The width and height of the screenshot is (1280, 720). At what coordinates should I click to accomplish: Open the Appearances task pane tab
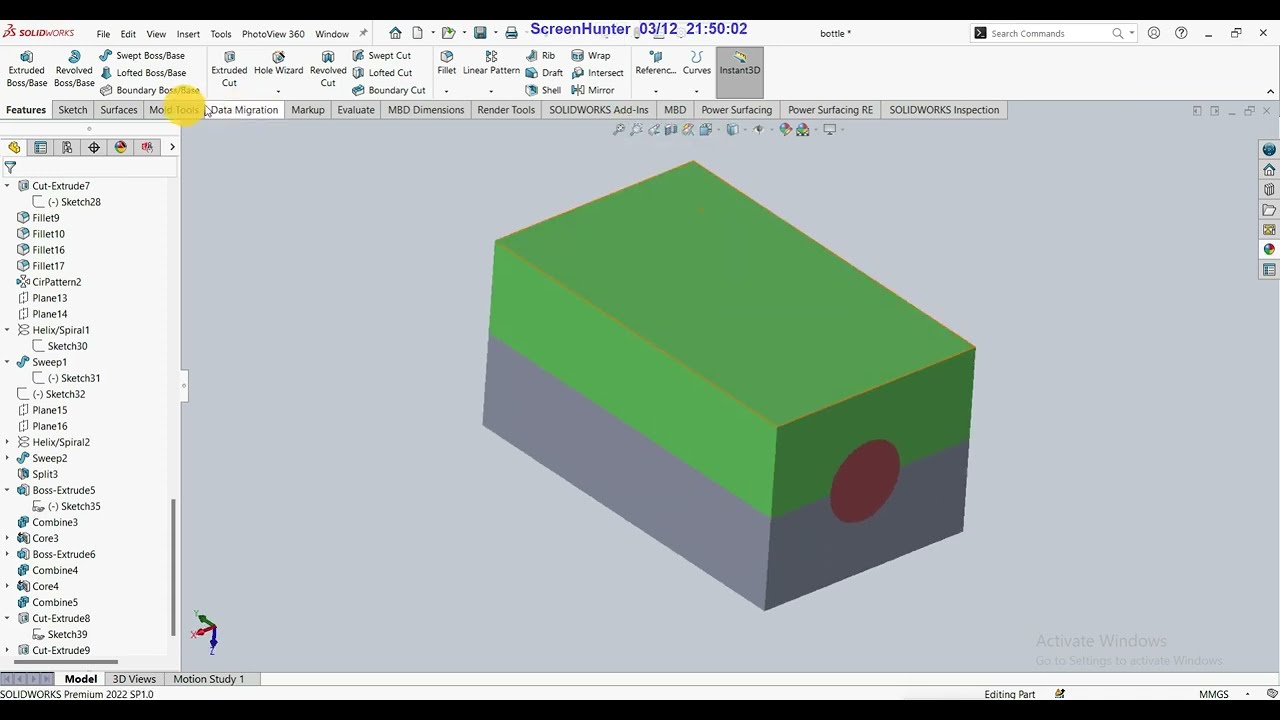click(1269, 249)
